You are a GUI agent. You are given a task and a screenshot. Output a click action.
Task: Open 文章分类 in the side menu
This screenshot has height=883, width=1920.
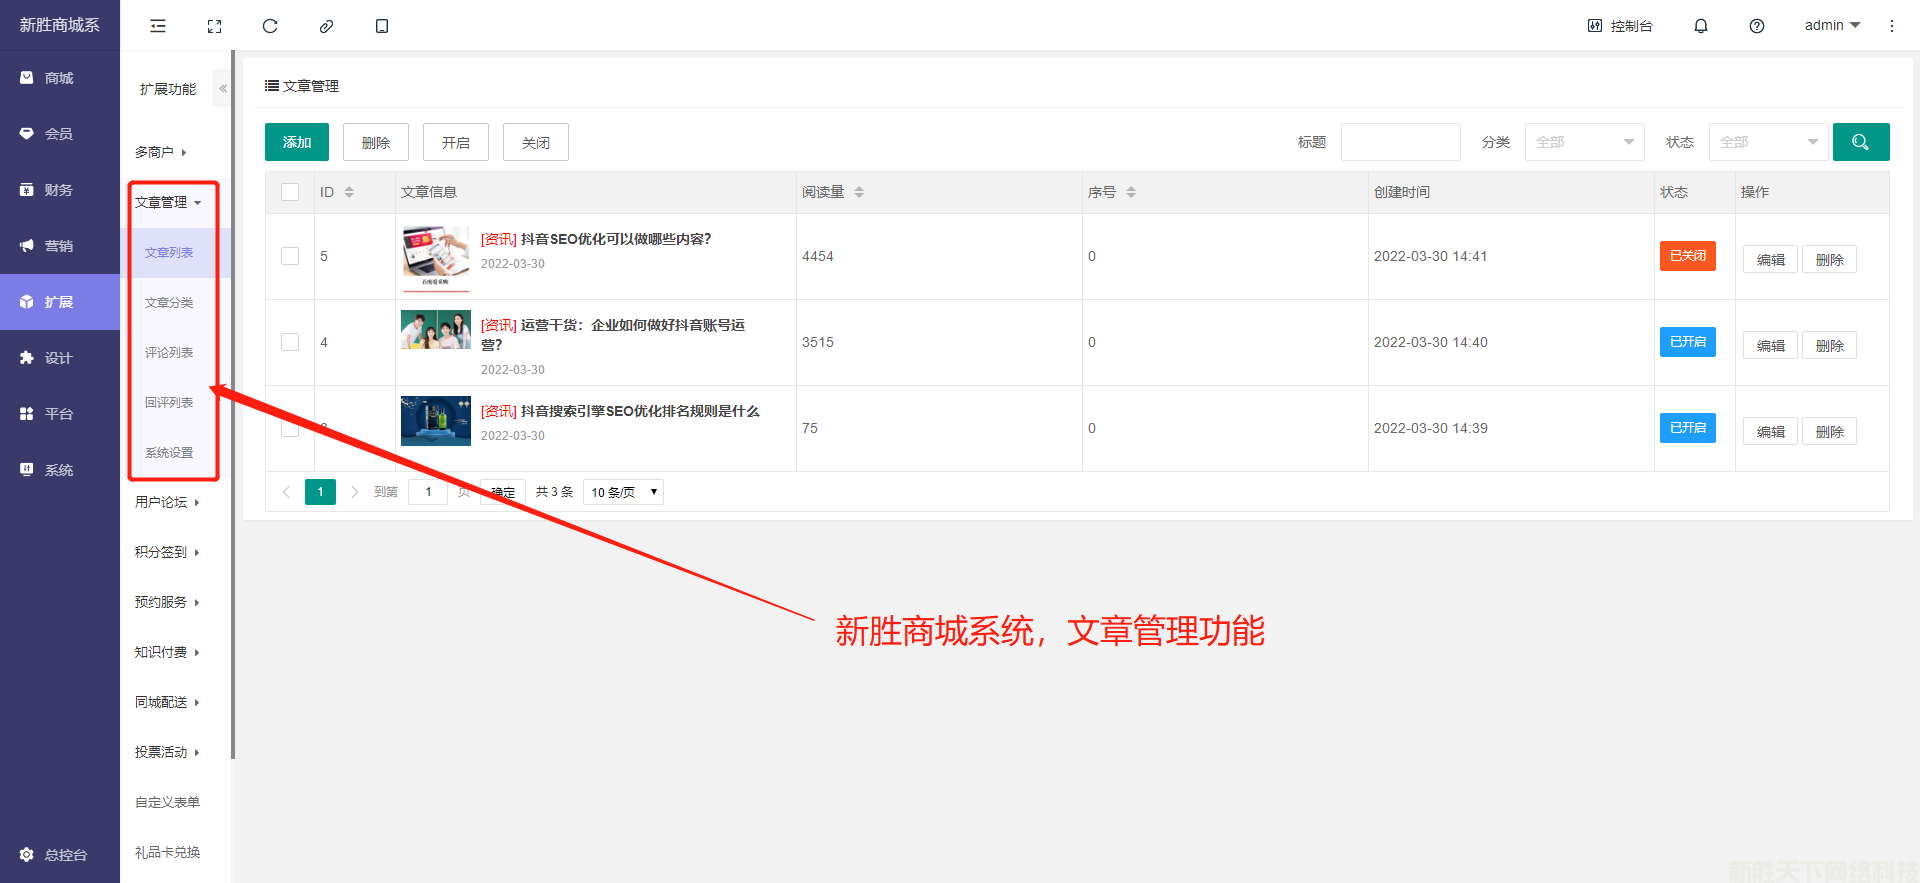point(169,303)
